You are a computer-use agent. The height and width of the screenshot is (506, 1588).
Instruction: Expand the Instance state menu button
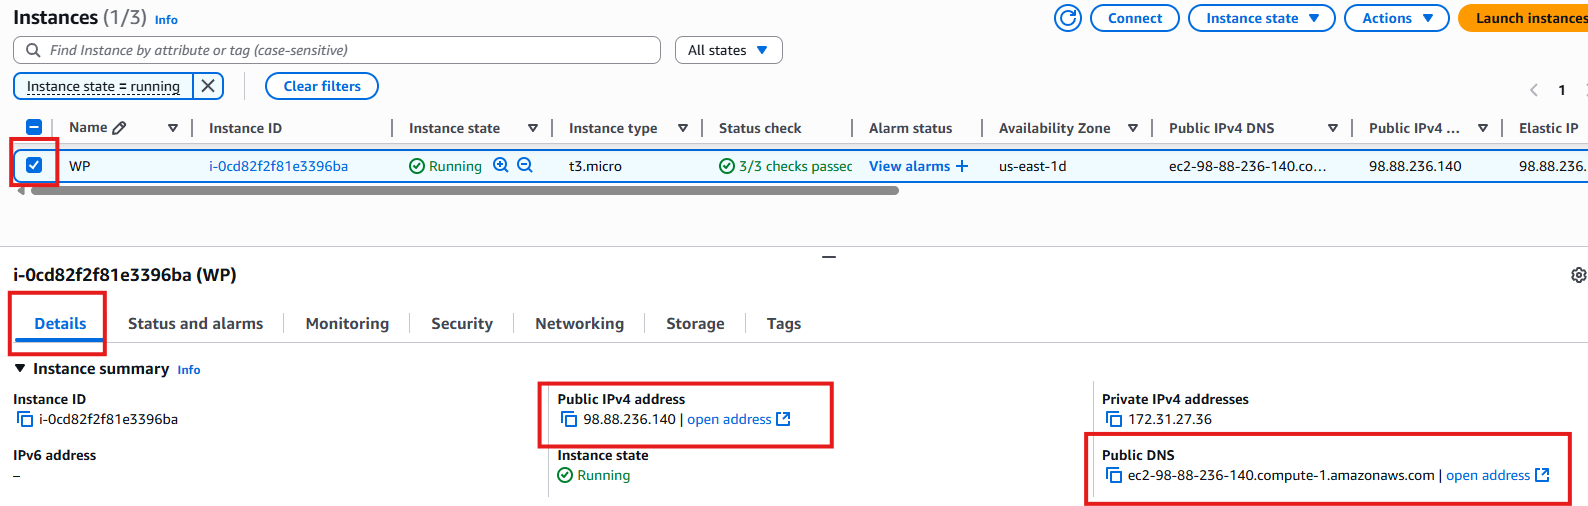pos(1261,18)
